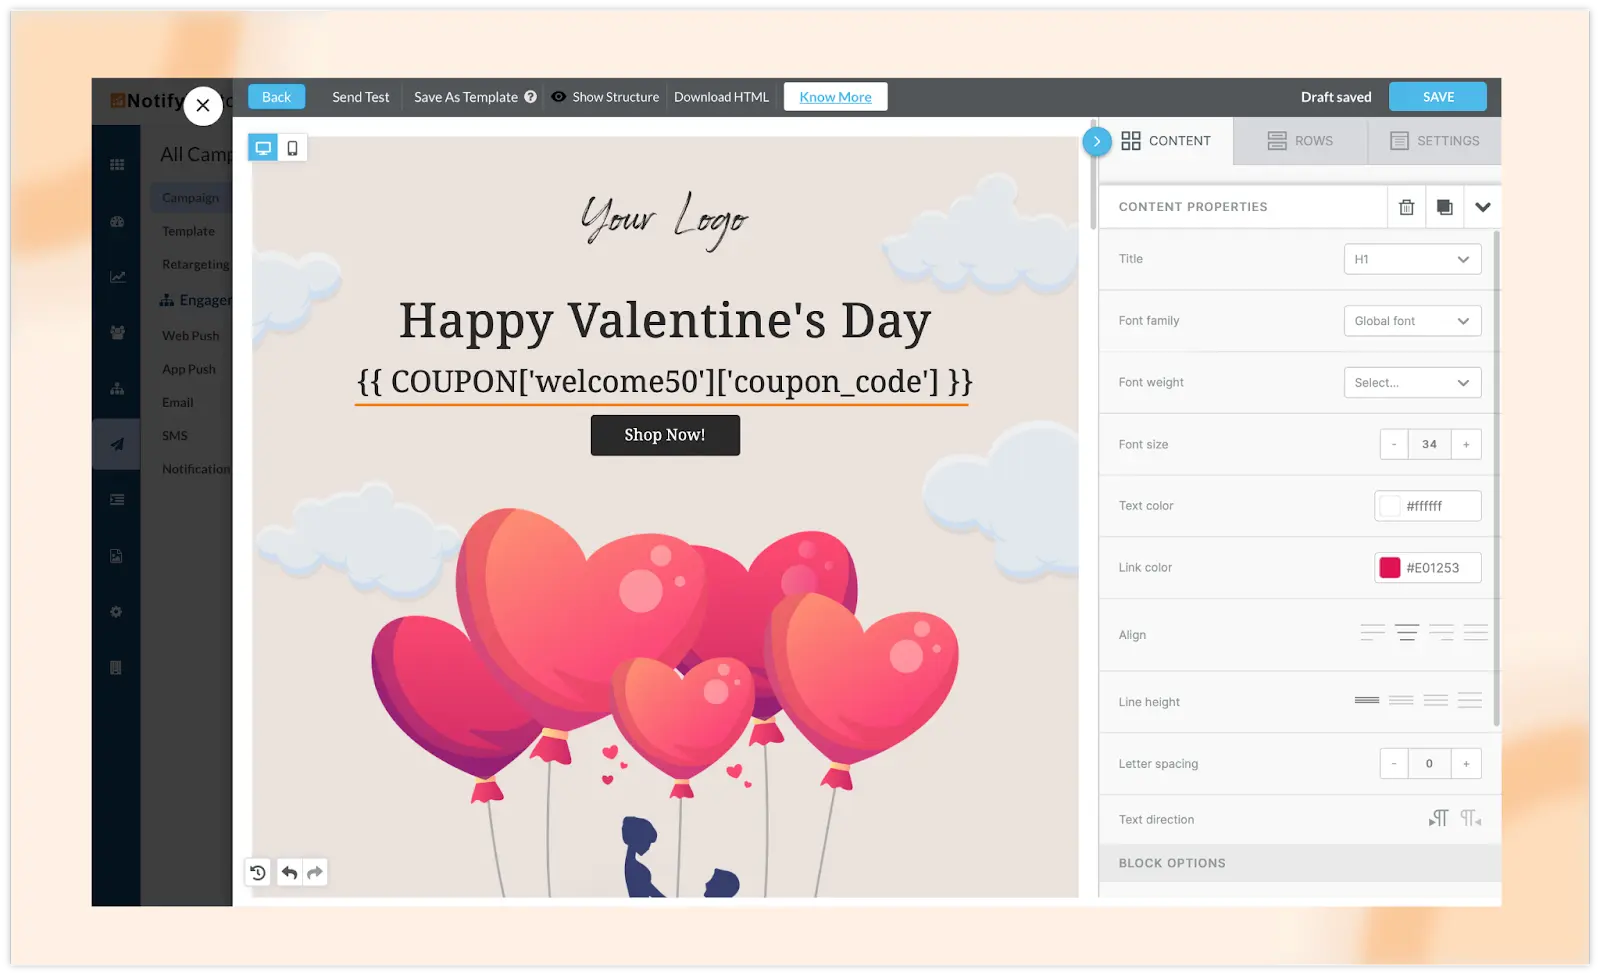Select center text alignment
Viewport: 1600px width, 975px height.
tap(1407, 633)
